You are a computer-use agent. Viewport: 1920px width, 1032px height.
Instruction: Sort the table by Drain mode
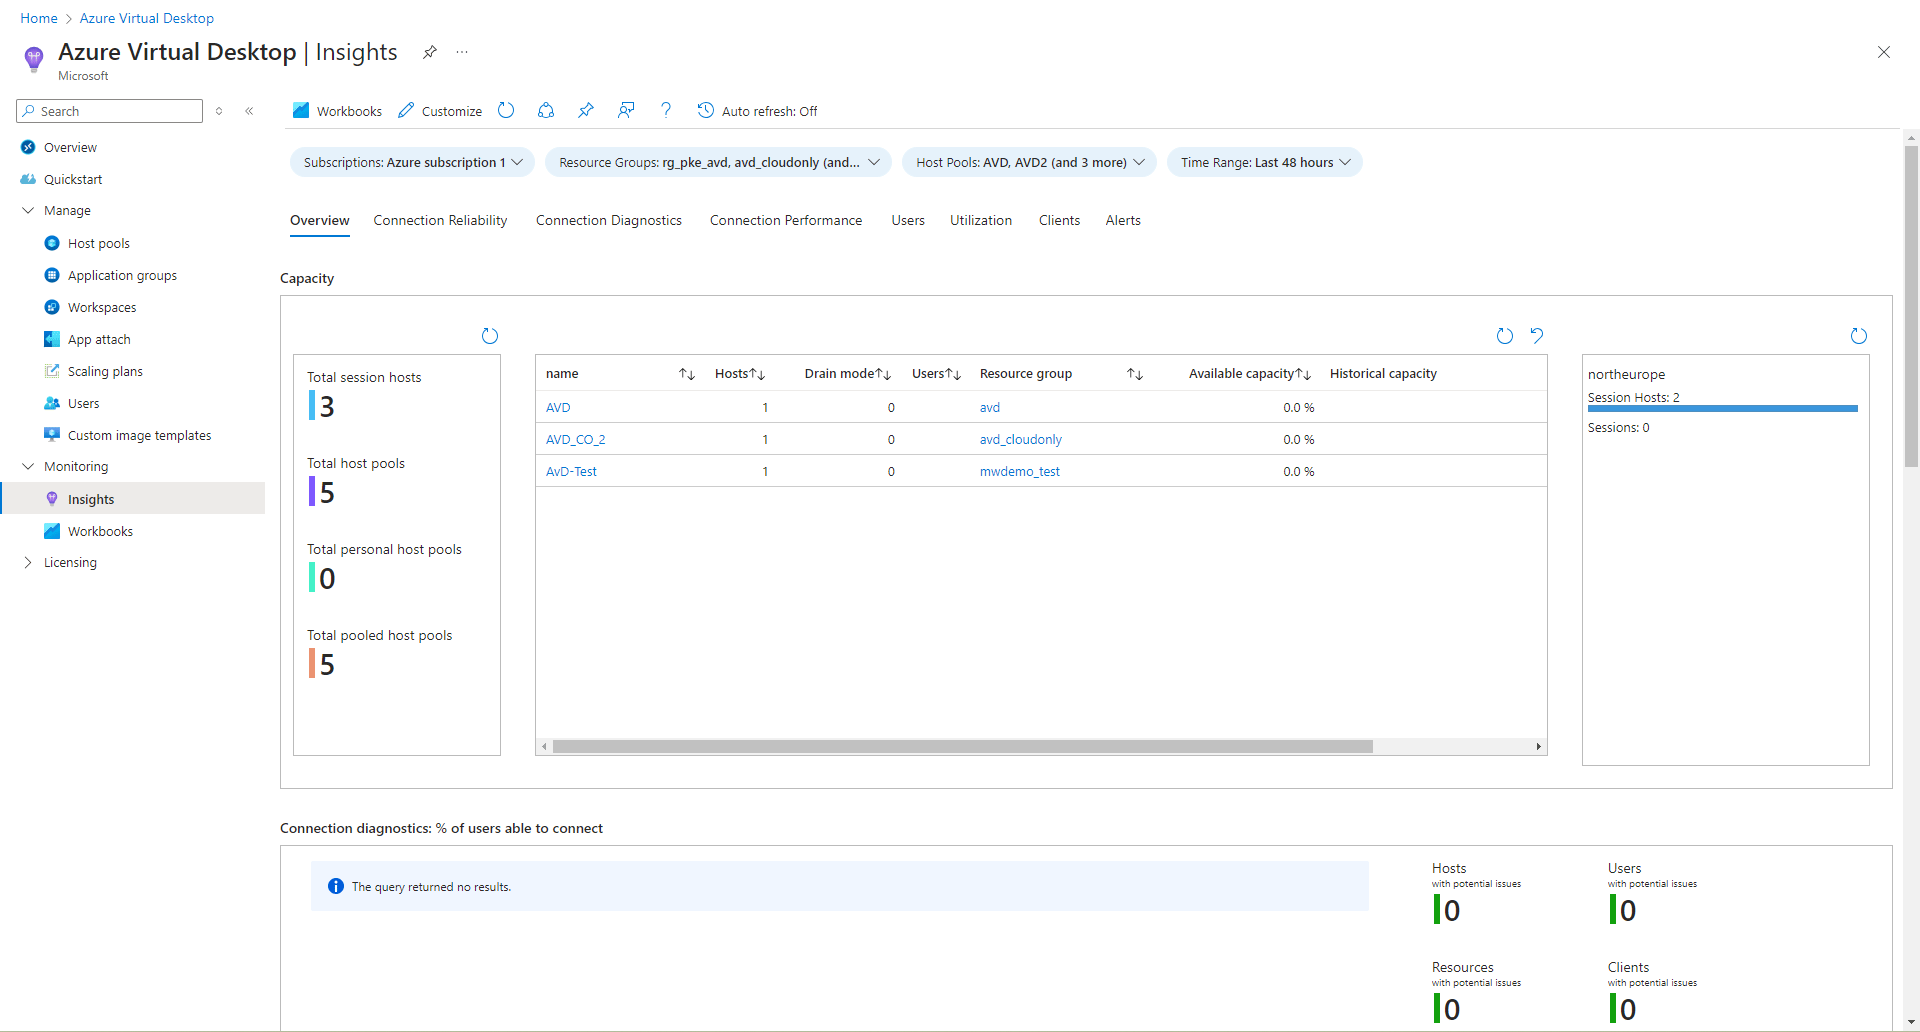pyautogui.click(x=883, y=374)
